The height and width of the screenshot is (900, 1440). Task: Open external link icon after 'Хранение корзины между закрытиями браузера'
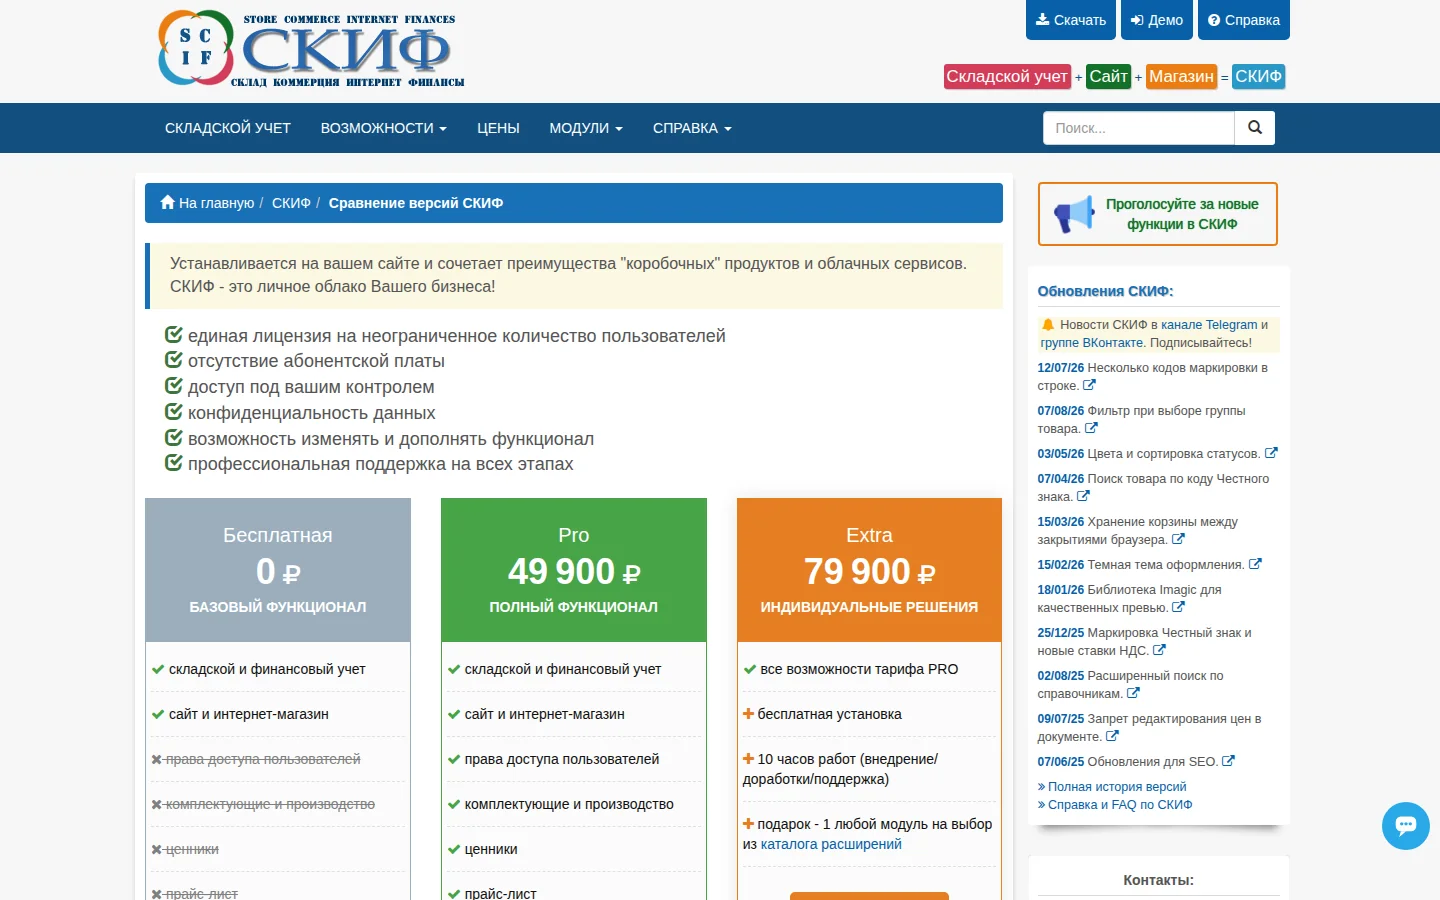[1178, 539]
